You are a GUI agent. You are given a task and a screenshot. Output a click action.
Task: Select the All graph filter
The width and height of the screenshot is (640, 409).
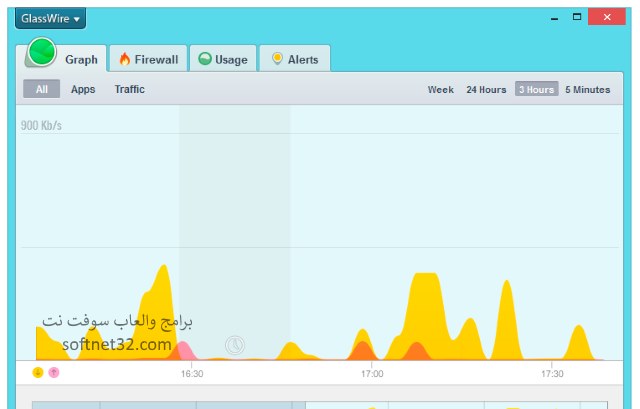42,89
